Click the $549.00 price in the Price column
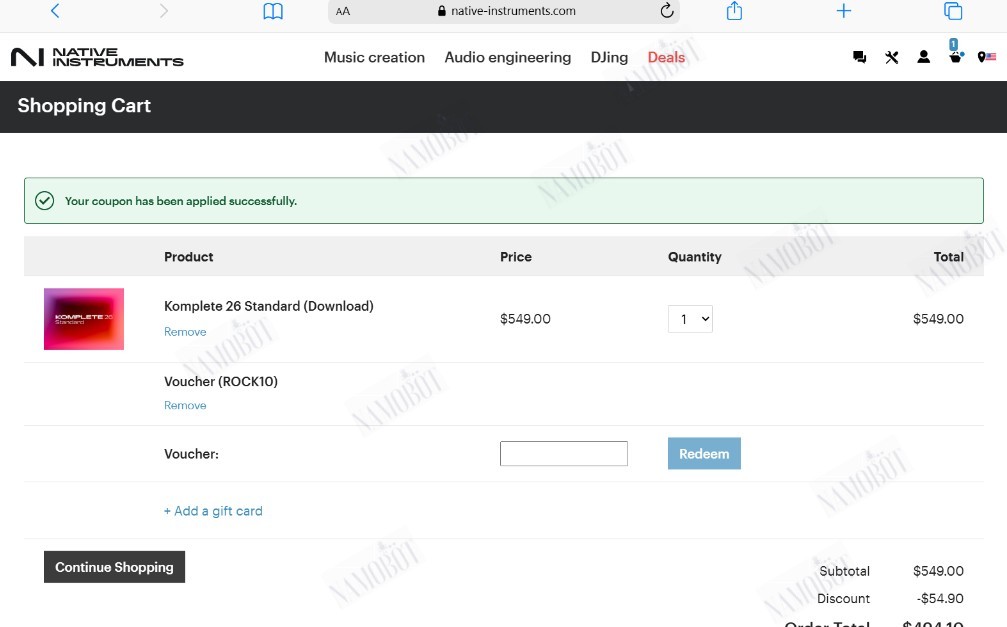Screen dimensions: 1007x627 point(525,319)
